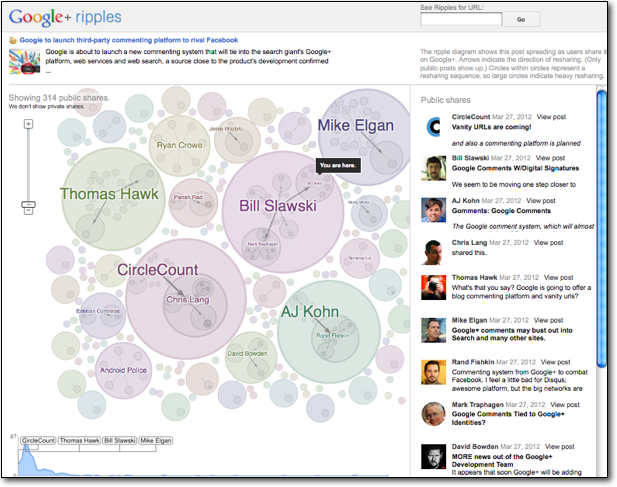The width and height of the screenshot is (617, 487).
Task: Open the shared post thumbnail image
Action: pos(24,60)
